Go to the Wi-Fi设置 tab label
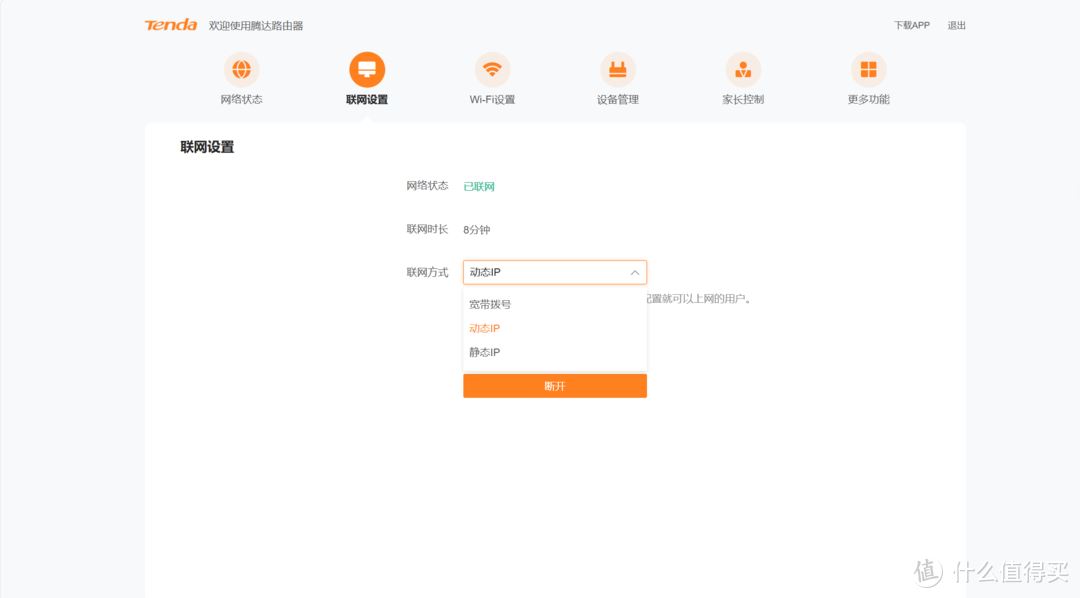Viewport: 1080px width, 598px height. click(x=492, y=99)
